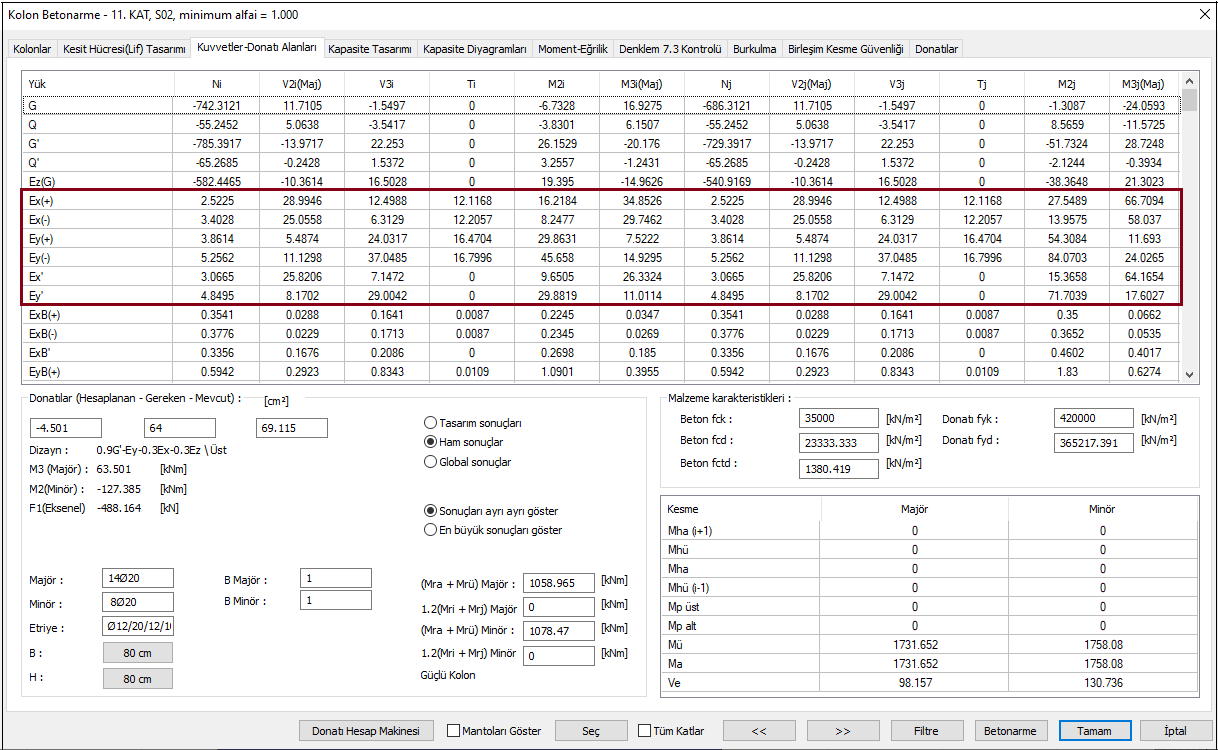Open the Filtre button

pyautogui.click(x=927, y=731)
